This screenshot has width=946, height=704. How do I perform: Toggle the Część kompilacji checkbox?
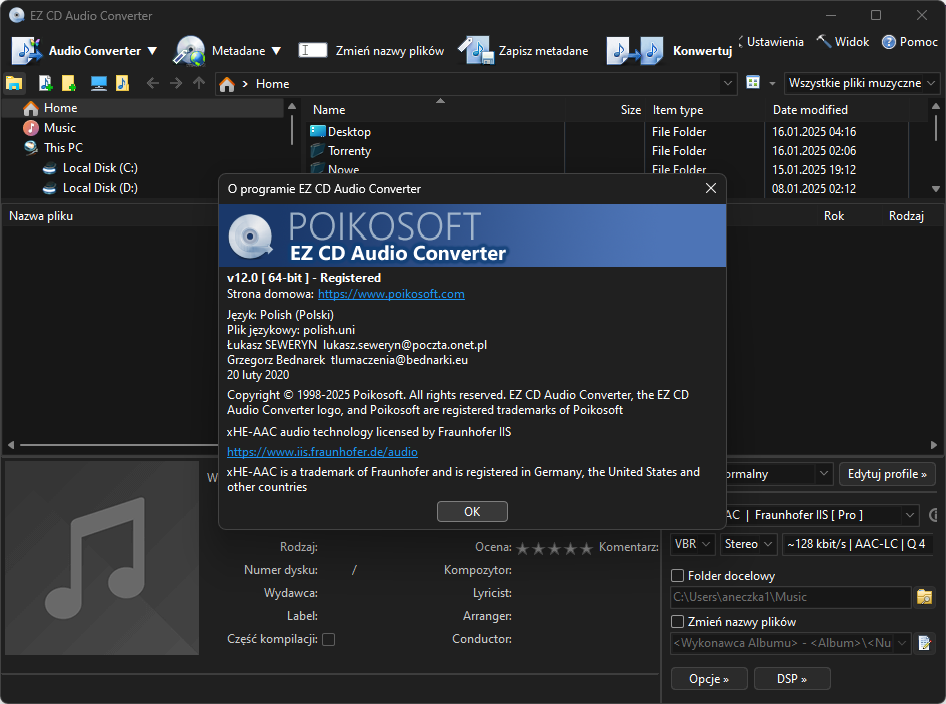click(329, 639)
